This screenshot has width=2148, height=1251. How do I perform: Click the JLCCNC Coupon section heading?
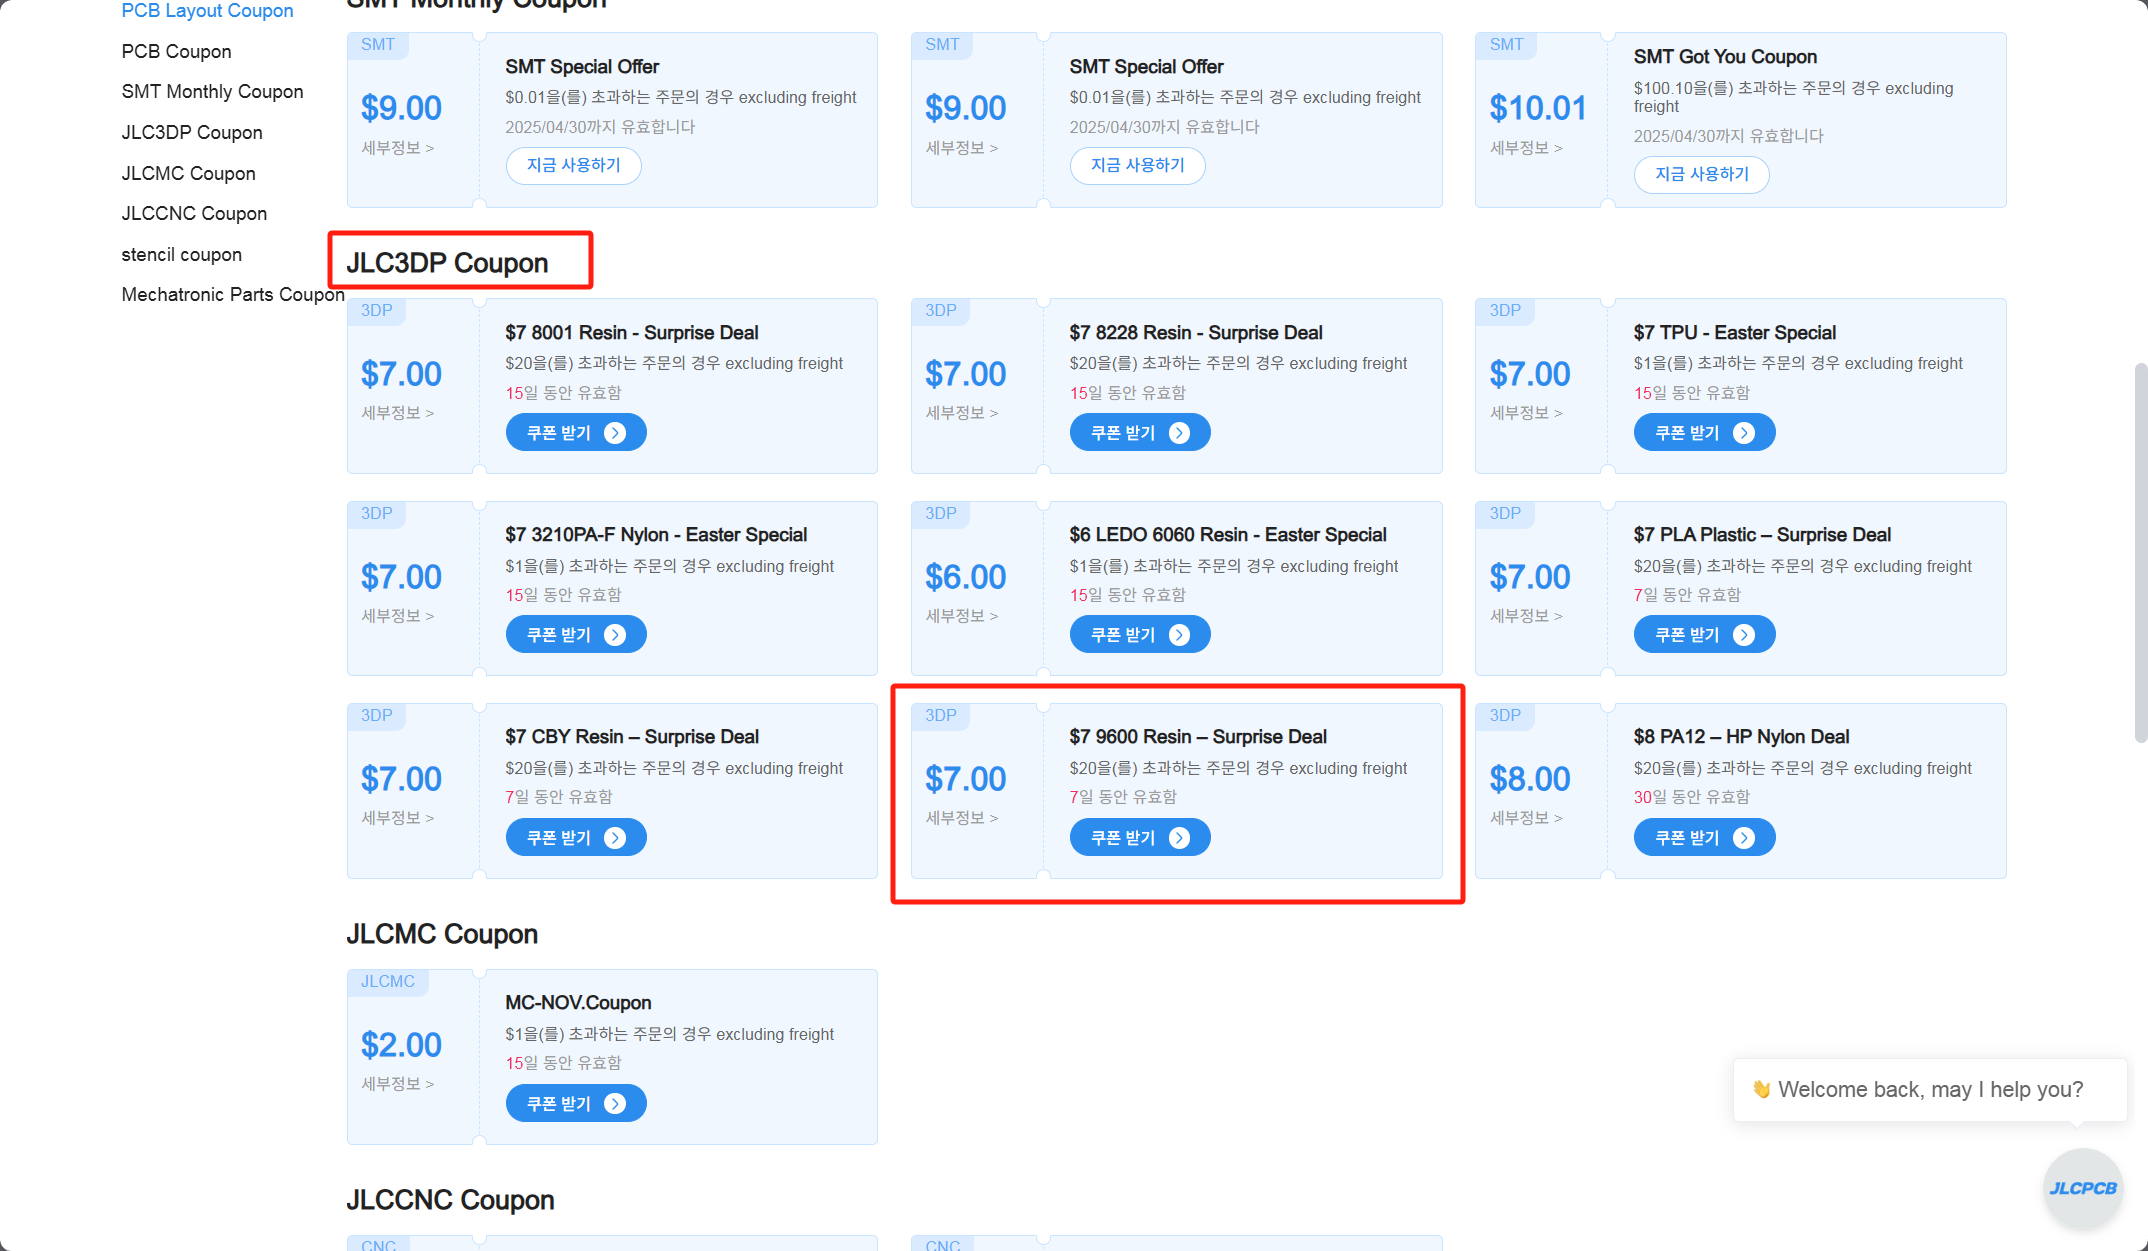click(x=450, y=1200)
